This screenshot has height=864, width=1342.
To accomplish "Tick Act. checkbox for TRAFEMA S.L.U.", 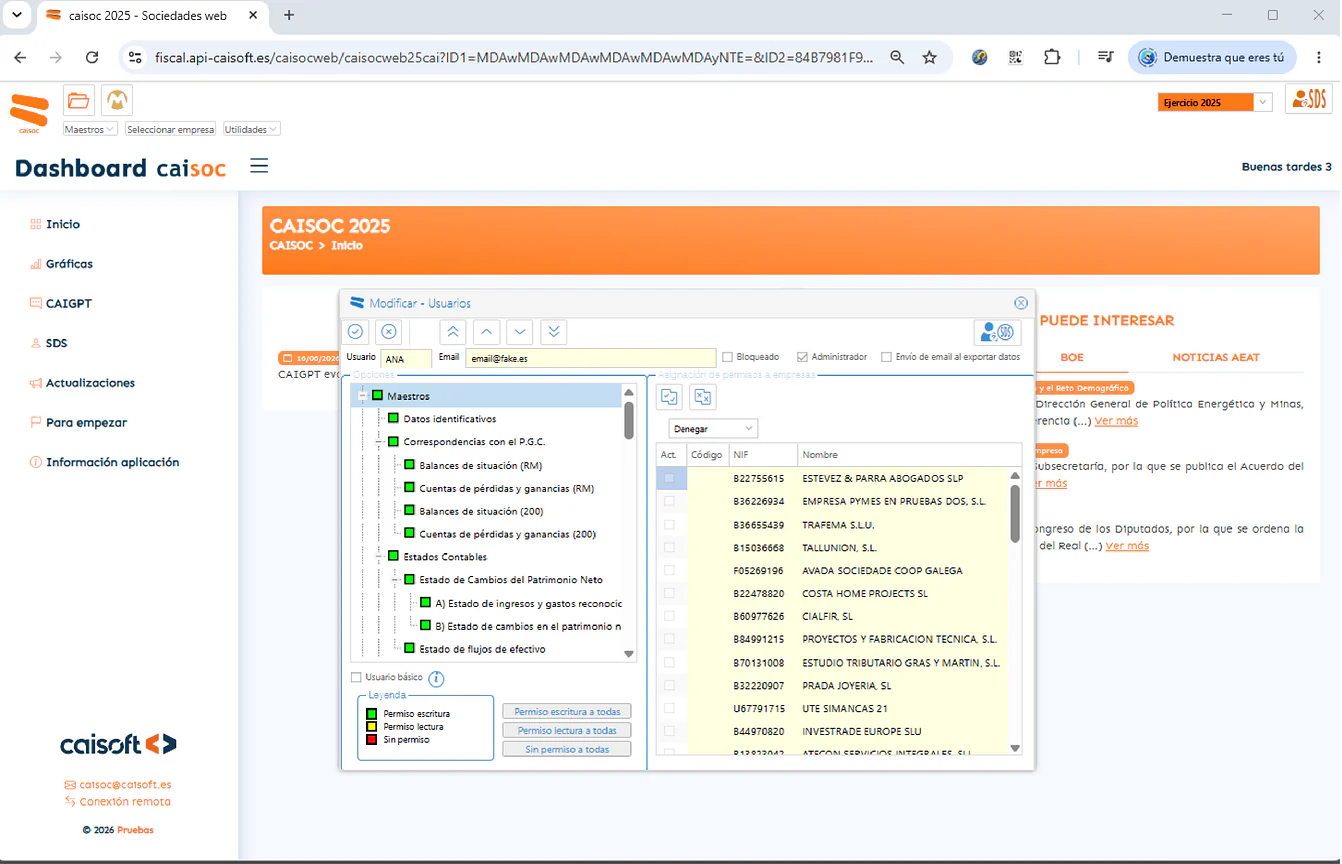I will (669, 525).
